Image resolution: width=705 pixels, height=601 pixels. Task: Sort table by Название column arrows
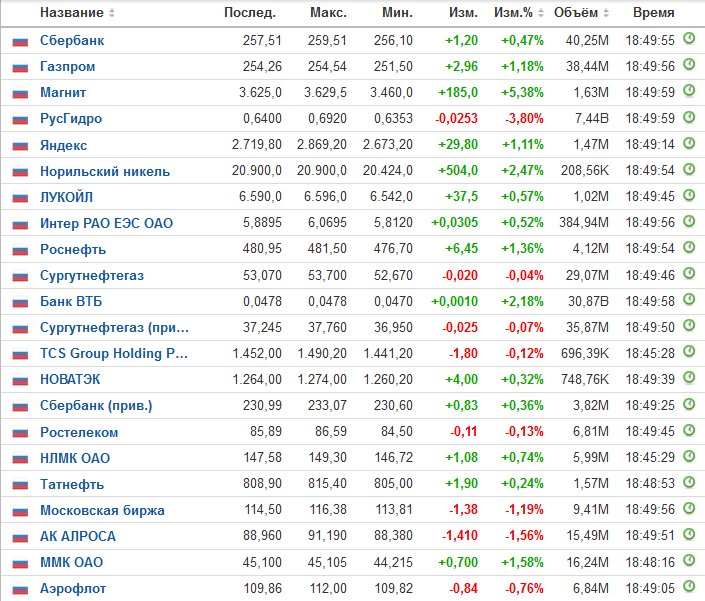112,13
